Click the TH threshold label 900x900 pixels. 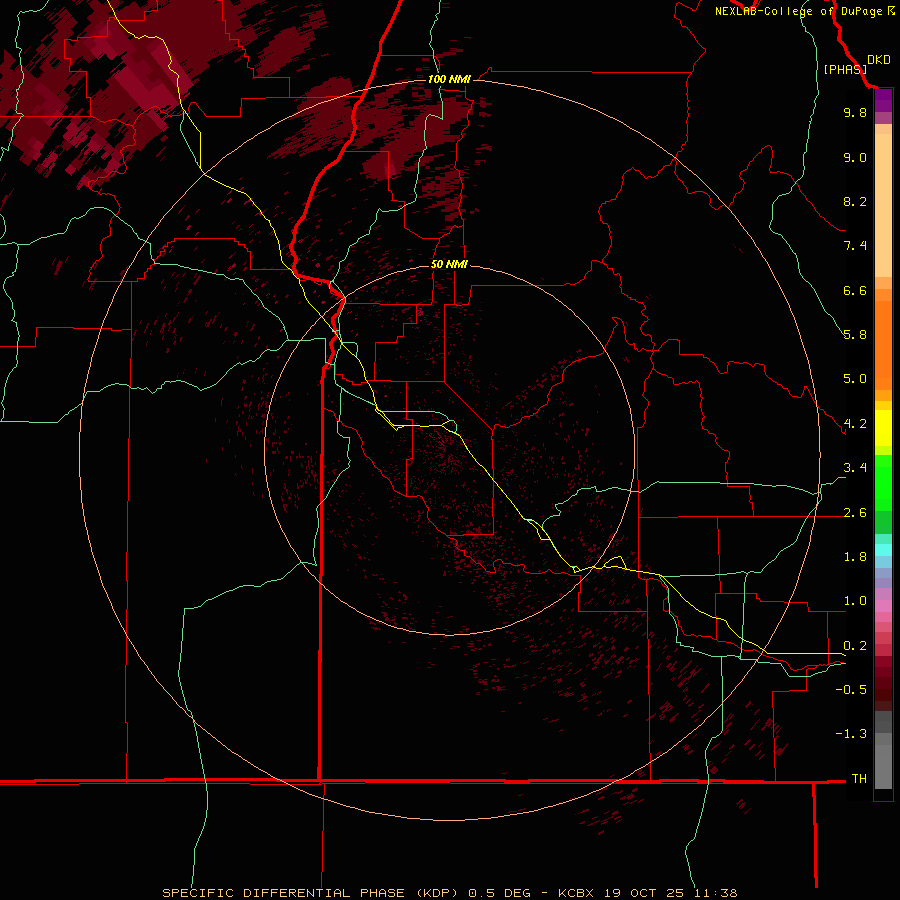pyautogui.click(x=859, y=779)
